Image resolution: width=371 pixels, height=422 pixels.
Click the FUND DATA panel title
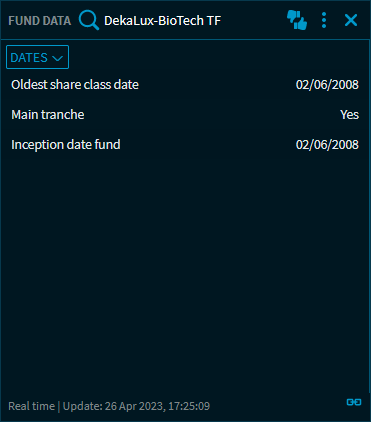pyautogui.click(x=40, y=21)
